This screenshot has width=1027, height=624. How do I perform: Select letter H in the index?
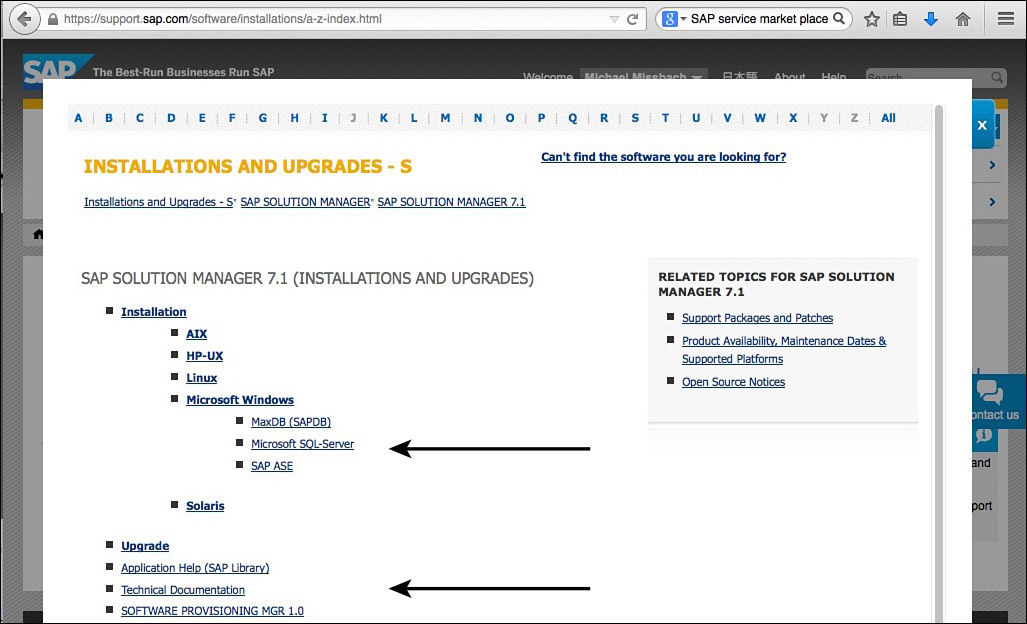click(294, 118)
